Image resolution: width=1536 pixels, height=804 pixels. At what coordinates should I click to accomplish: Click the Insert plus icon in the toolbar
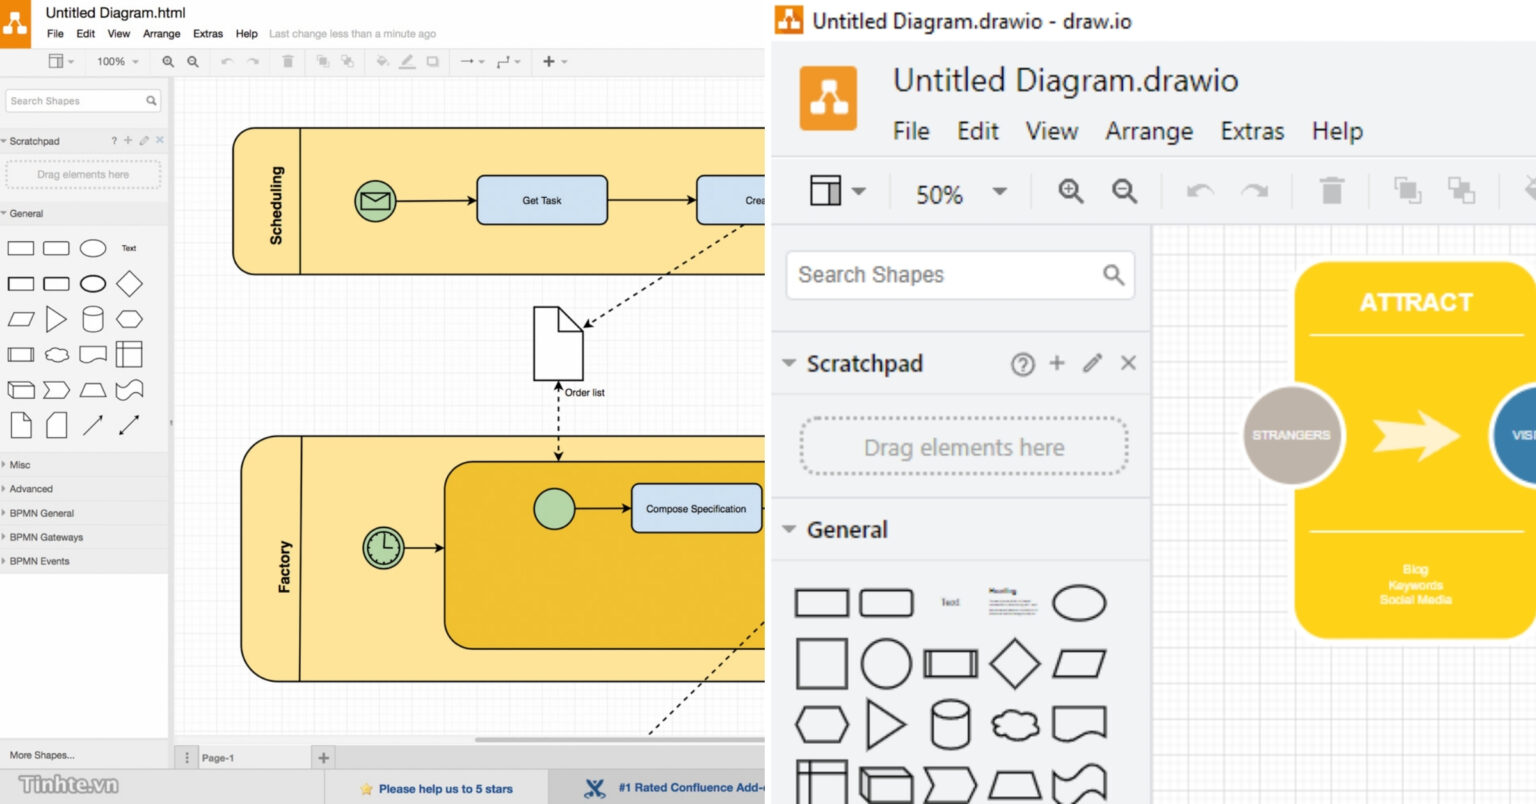[x=549, y=62]
